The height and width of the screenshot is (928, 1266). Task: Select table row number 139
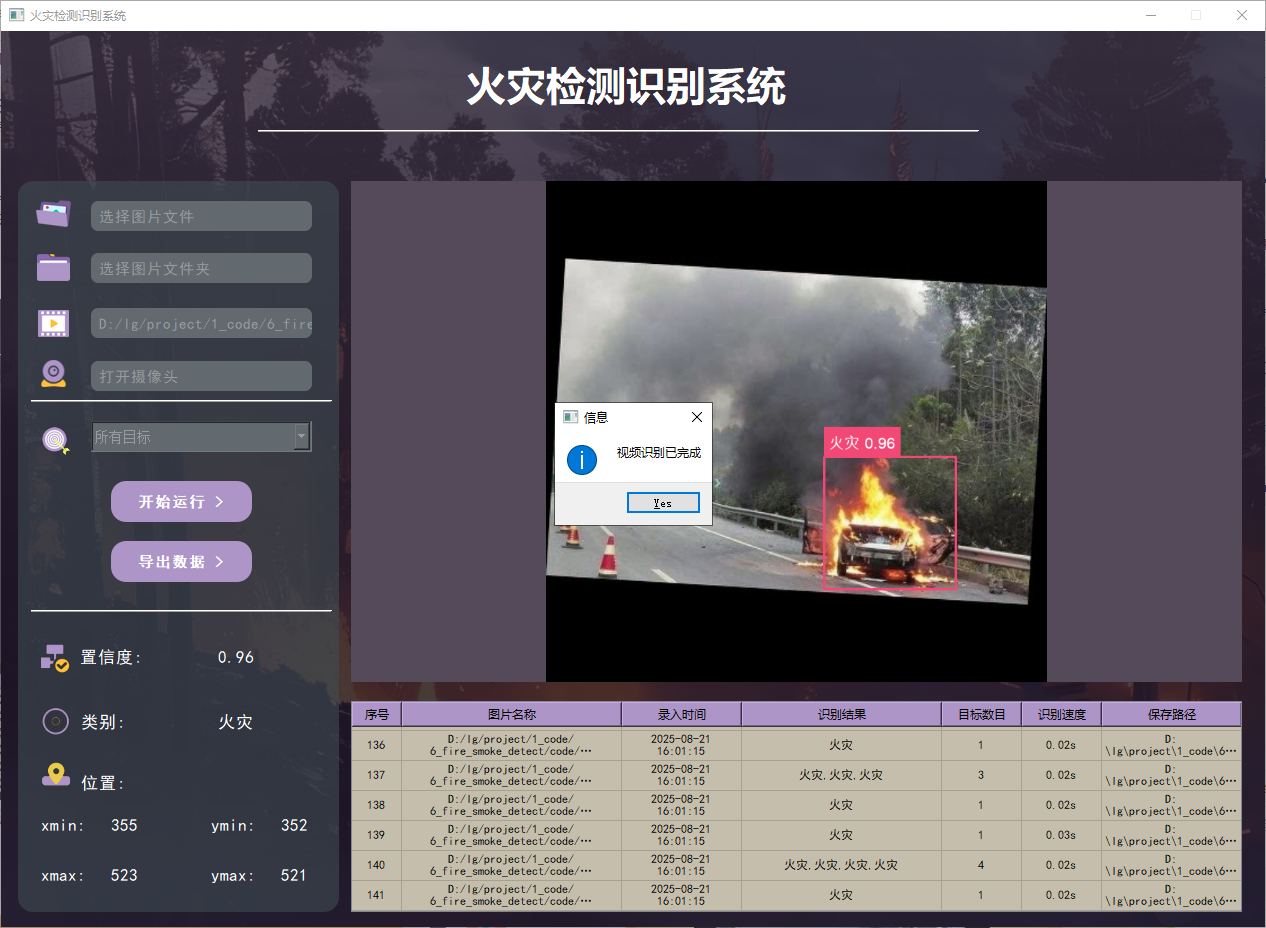(796, 835)
